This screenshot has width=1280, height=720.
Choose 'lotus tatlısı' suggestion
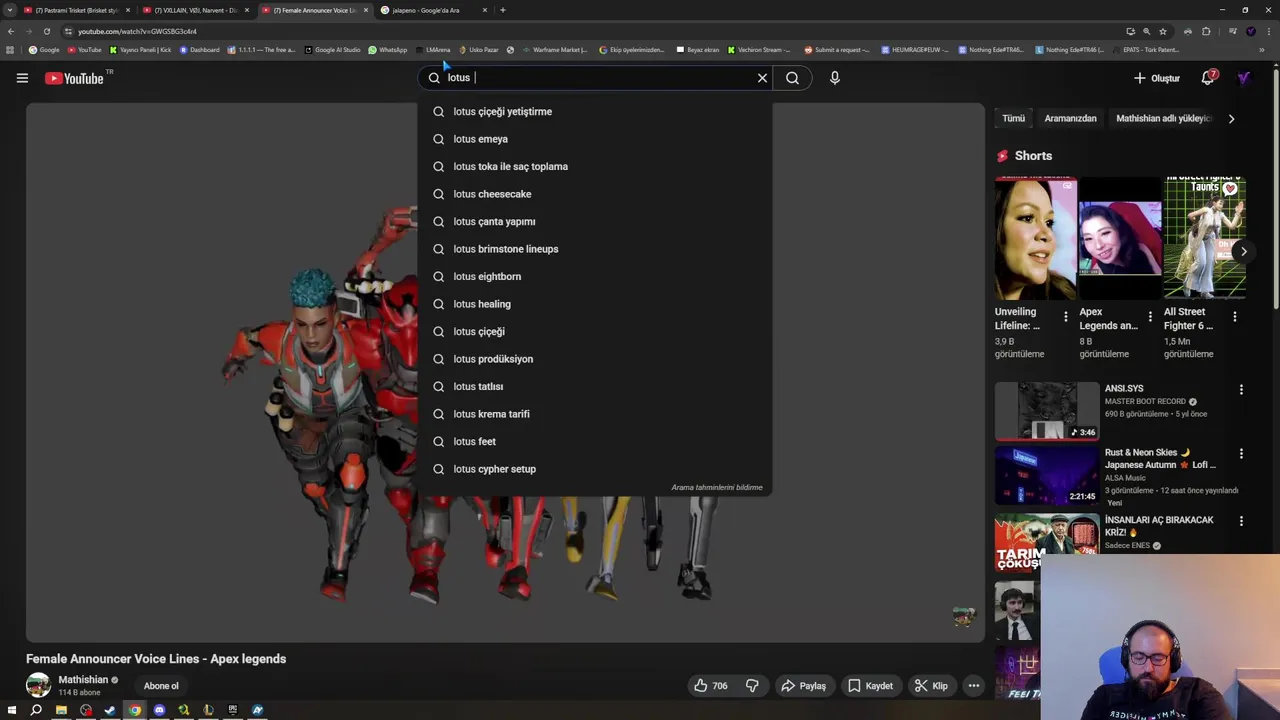point(595,387)
